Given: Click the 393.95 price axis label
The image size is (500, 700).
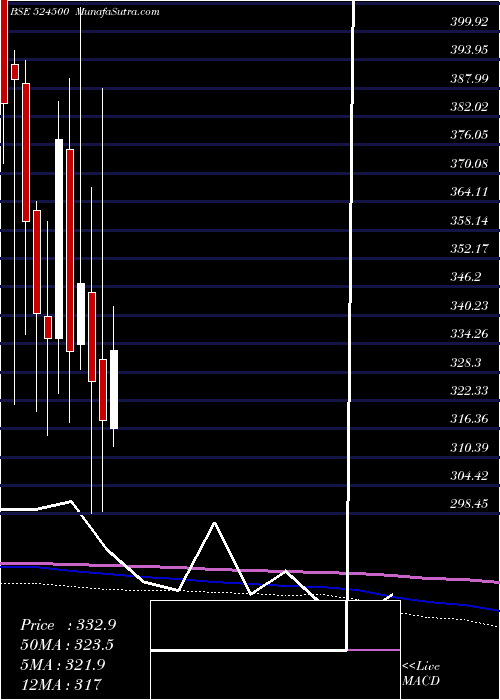Looking at the screenshot, I should click(469, 50).
